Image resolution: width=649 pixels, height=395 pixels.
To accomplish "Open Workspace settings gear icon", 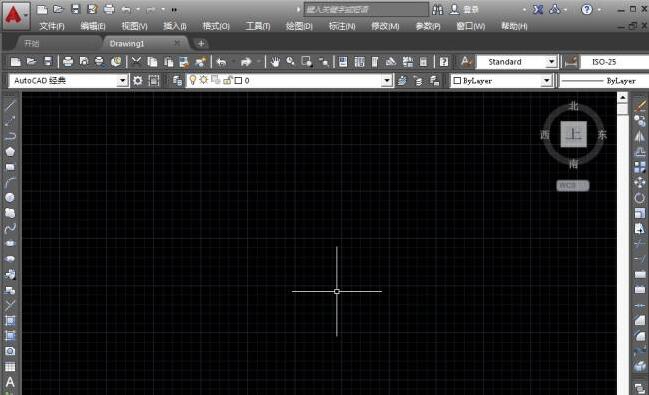I will click(137, 81).
